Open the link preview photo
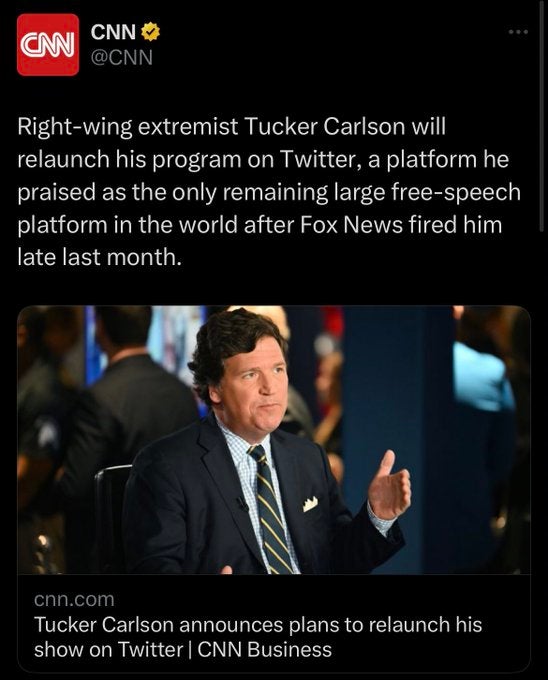Image resolution: width=548 pixels, height=680 pixels. click(x=274, y=440)
